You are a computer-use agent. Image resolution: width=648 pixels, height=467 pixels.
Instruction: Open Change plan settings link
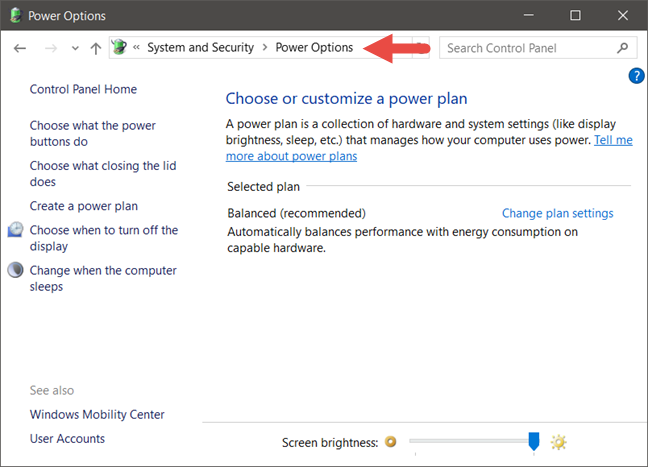(x=557, y=213)
